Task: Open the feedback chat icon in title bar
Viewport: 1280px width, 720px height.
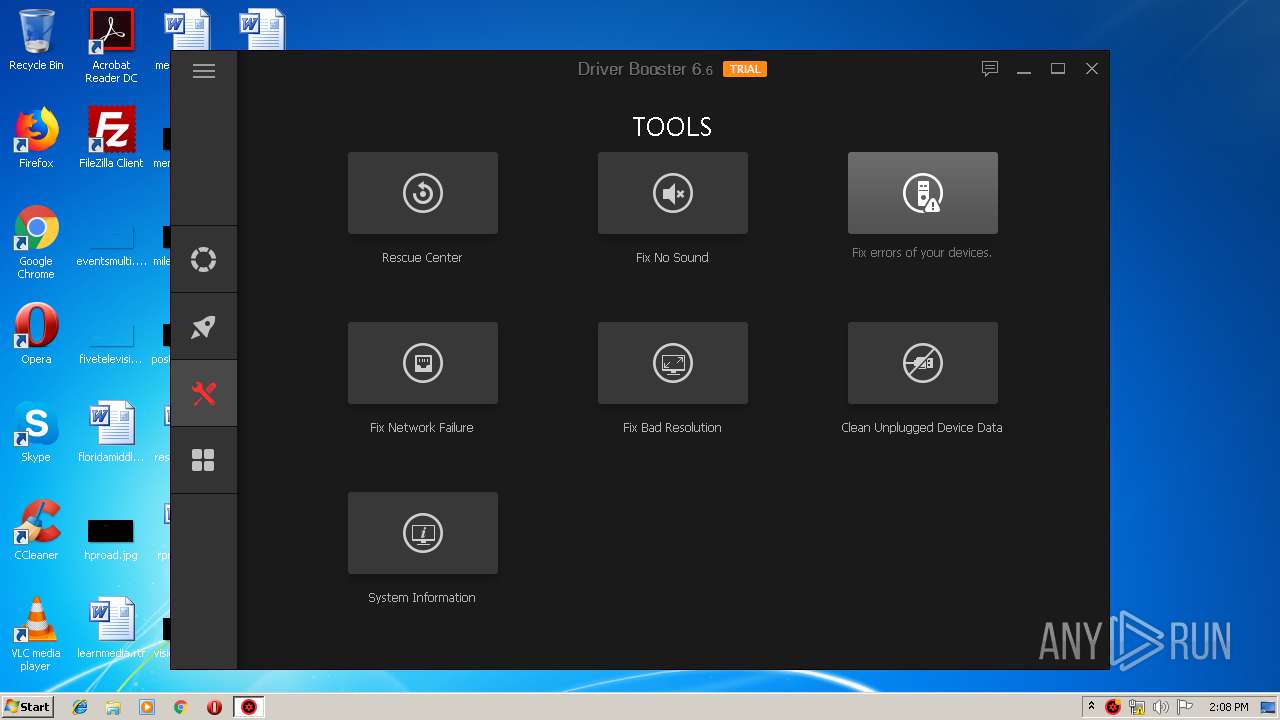Action: (x=990, y=69)
